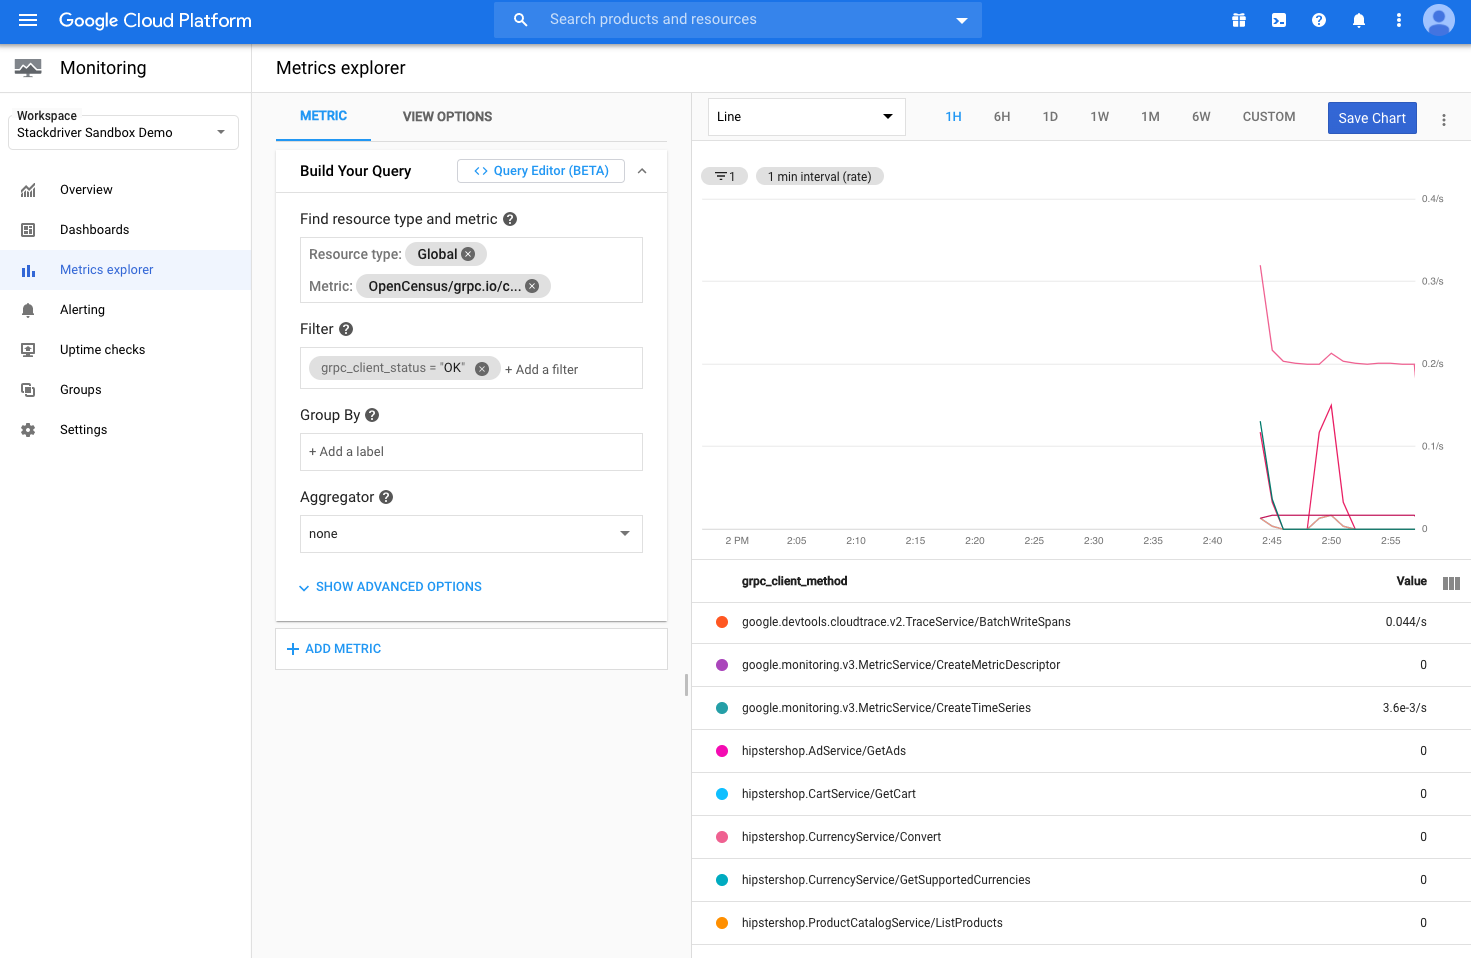
Task: Toggle the BatchWriteSpans series color dot
Action: tap(722, 622)
